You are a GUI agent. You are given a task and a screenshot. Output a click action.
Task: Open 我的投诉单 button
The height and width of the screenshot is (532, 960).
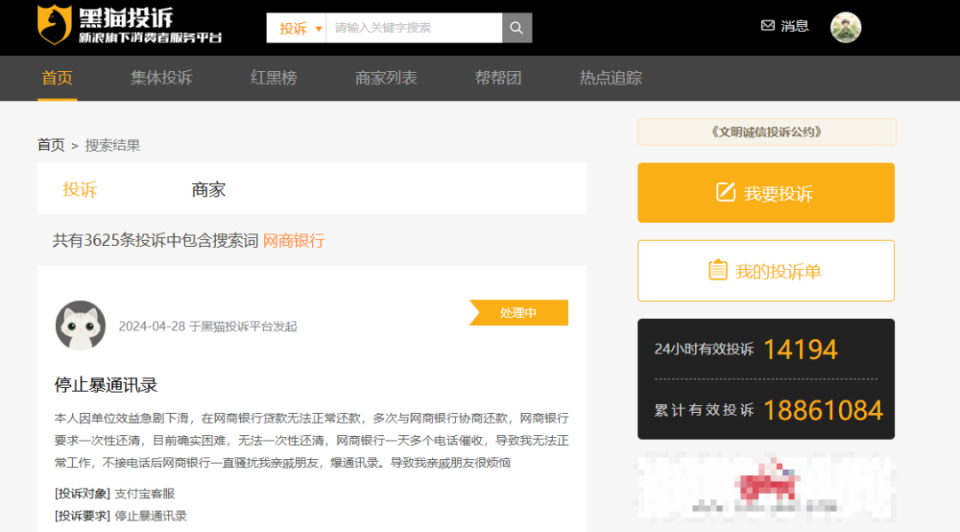click(x=766, y=271)
